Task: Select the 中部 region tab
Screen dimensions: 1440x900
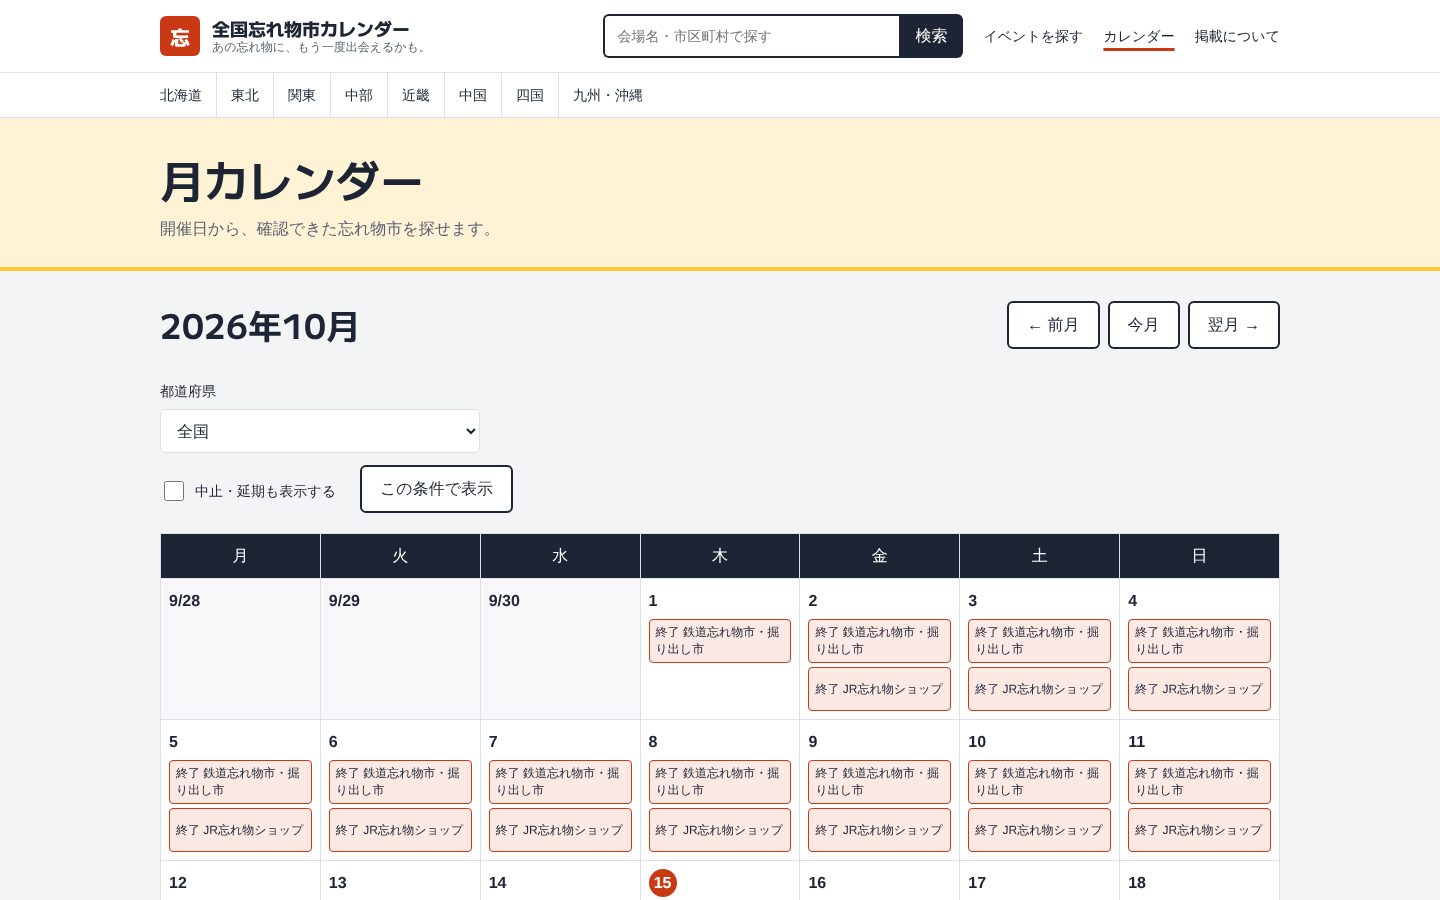Action: (x=359, y=95)
